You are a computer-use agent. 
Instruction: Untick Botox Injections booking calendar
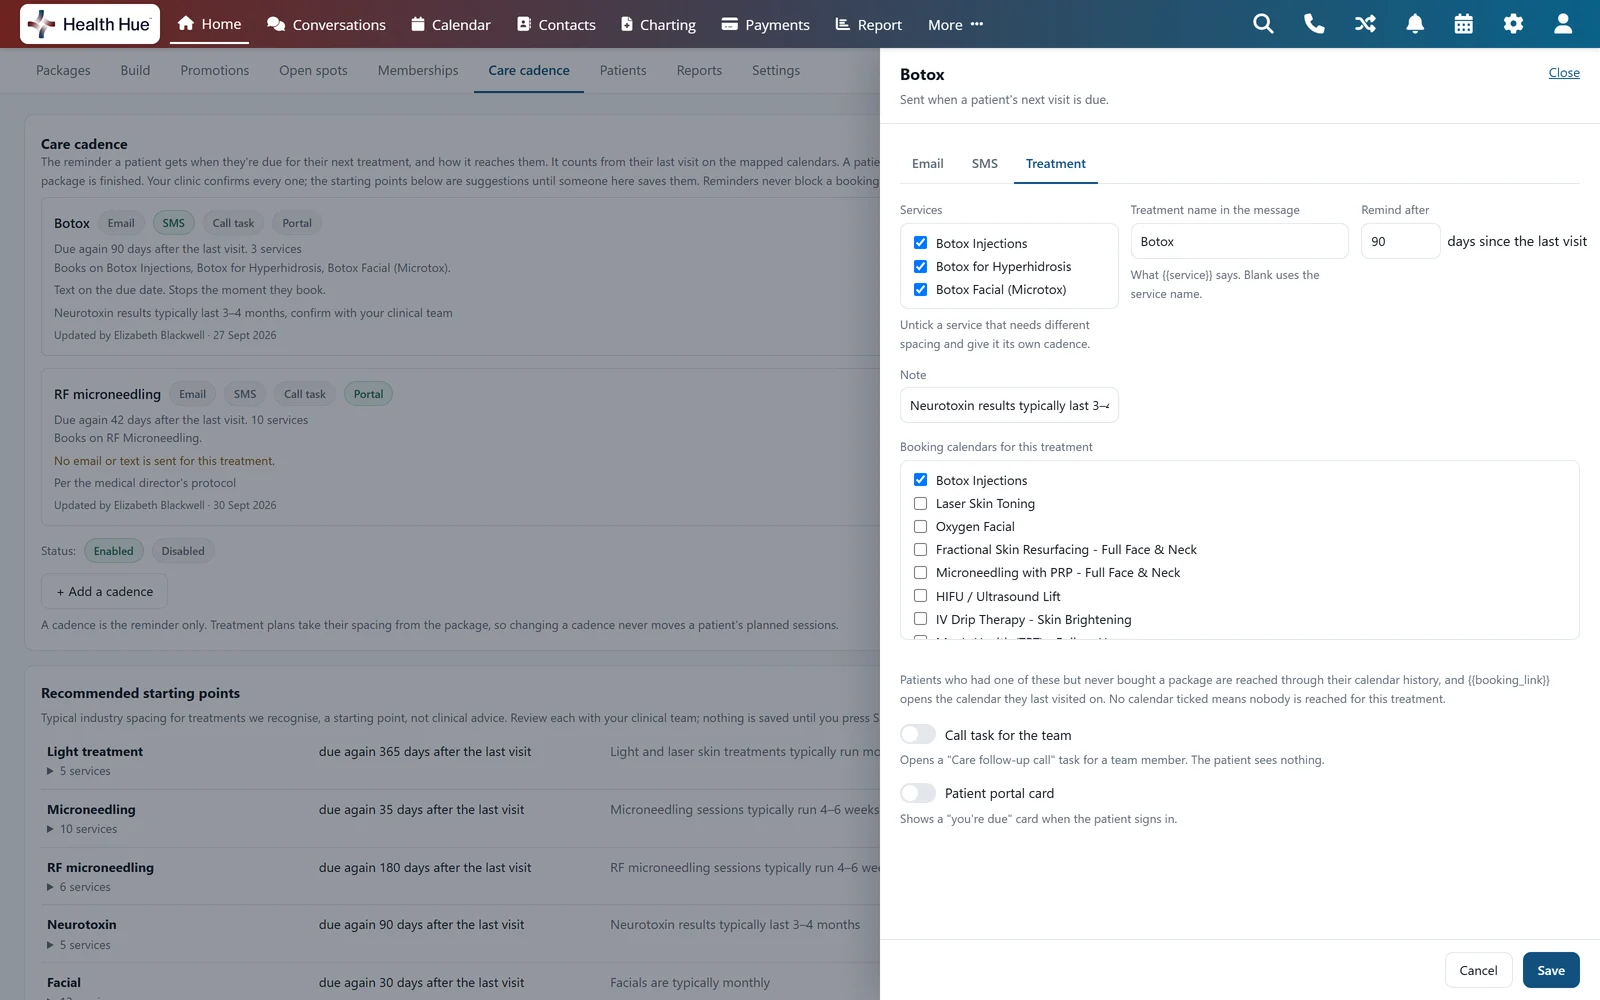[x=920, y=480]
